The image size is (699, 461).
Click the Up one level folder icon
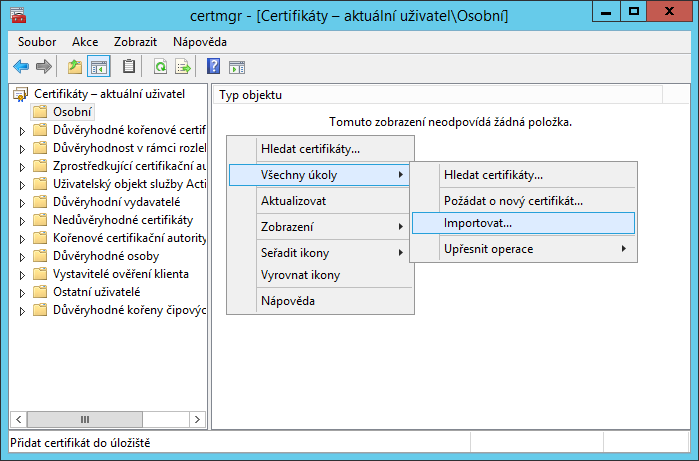(75, 67)
